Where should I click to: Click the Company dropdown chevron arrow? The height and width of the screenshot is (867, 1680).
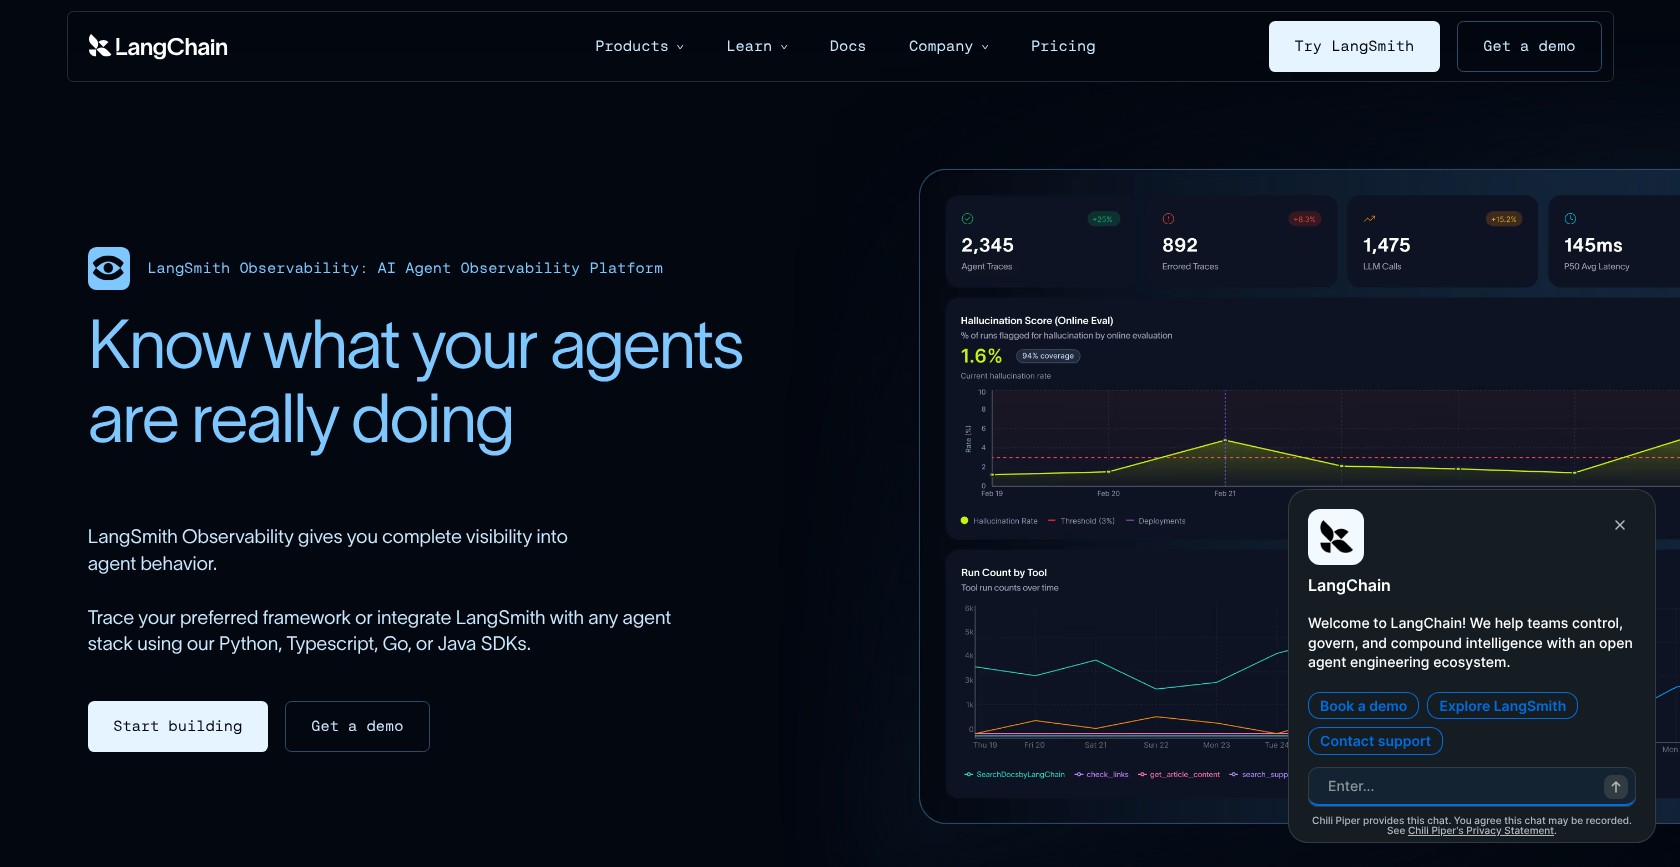click(x=985, y=47)
